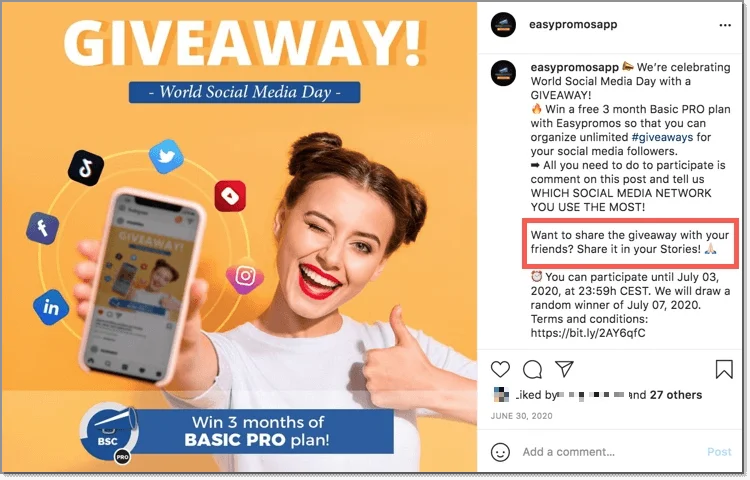This screenshot has width=750, height=480.
Task: Open easypromosapp profile picture in header
Action: [x=503, y=24]
